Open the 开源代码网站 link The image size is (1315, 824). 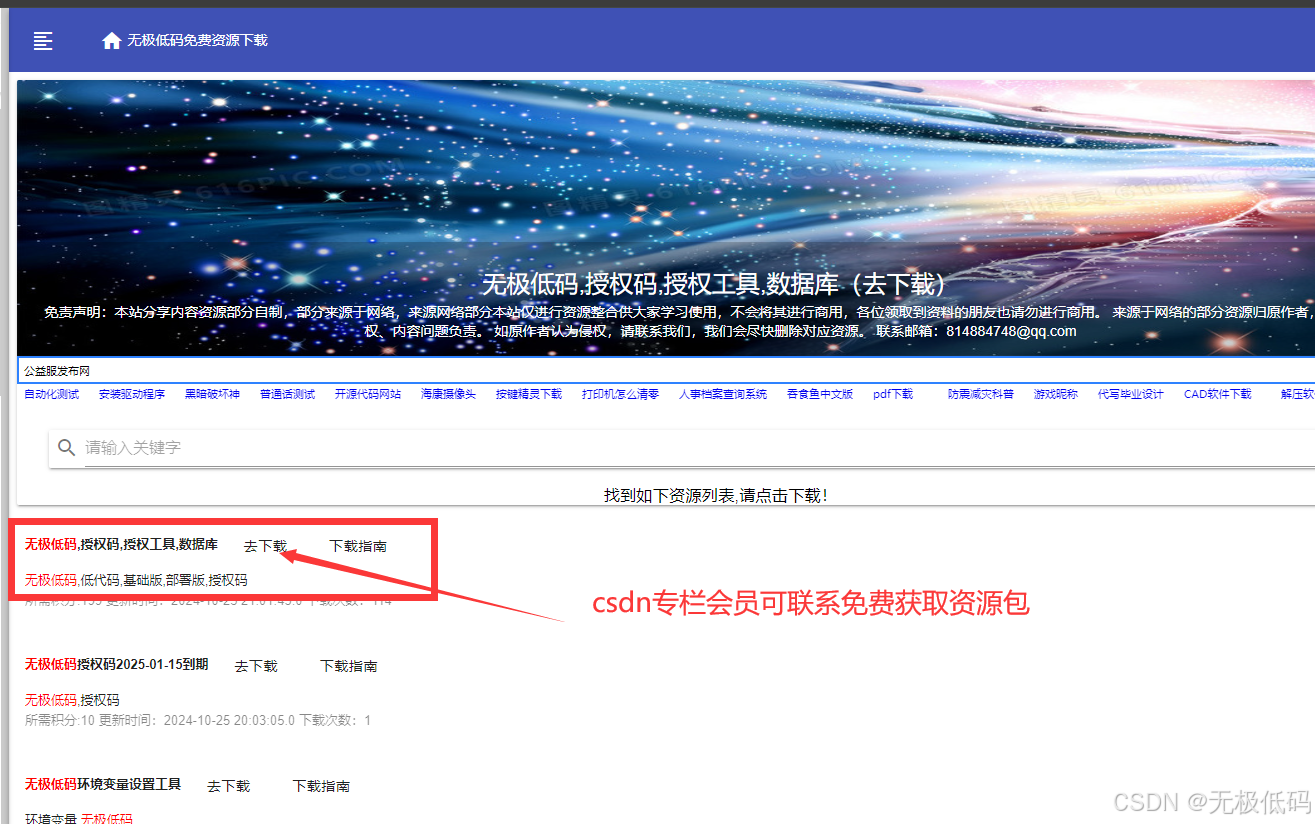click(368, 395)
